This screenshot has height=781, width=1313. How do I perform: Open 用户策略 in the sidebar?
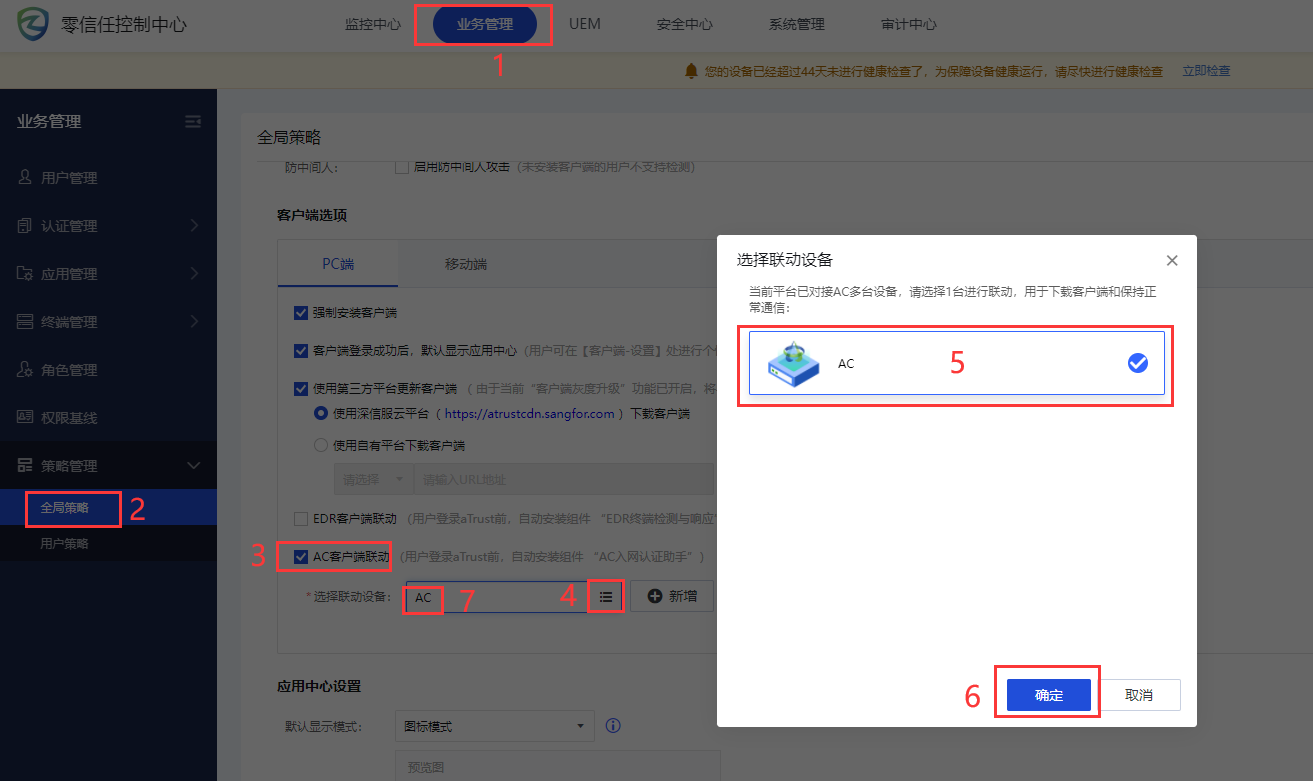[x=65, y=544]
